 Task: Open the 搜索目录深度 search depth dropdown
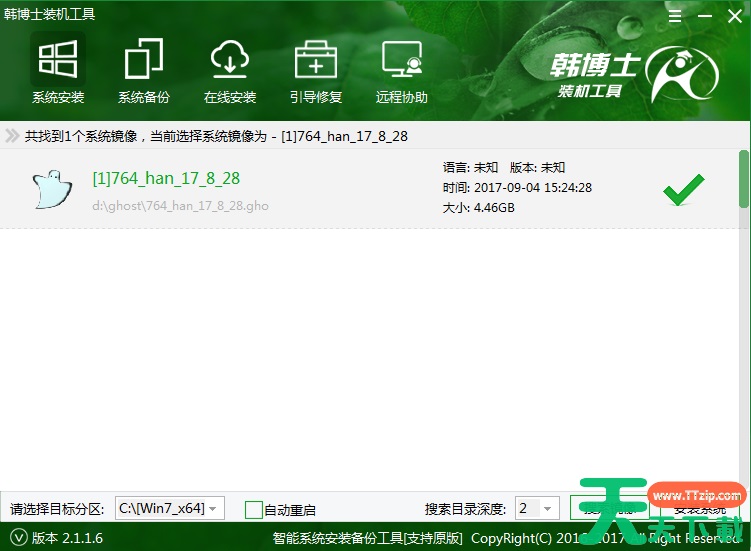pos(547,508)
